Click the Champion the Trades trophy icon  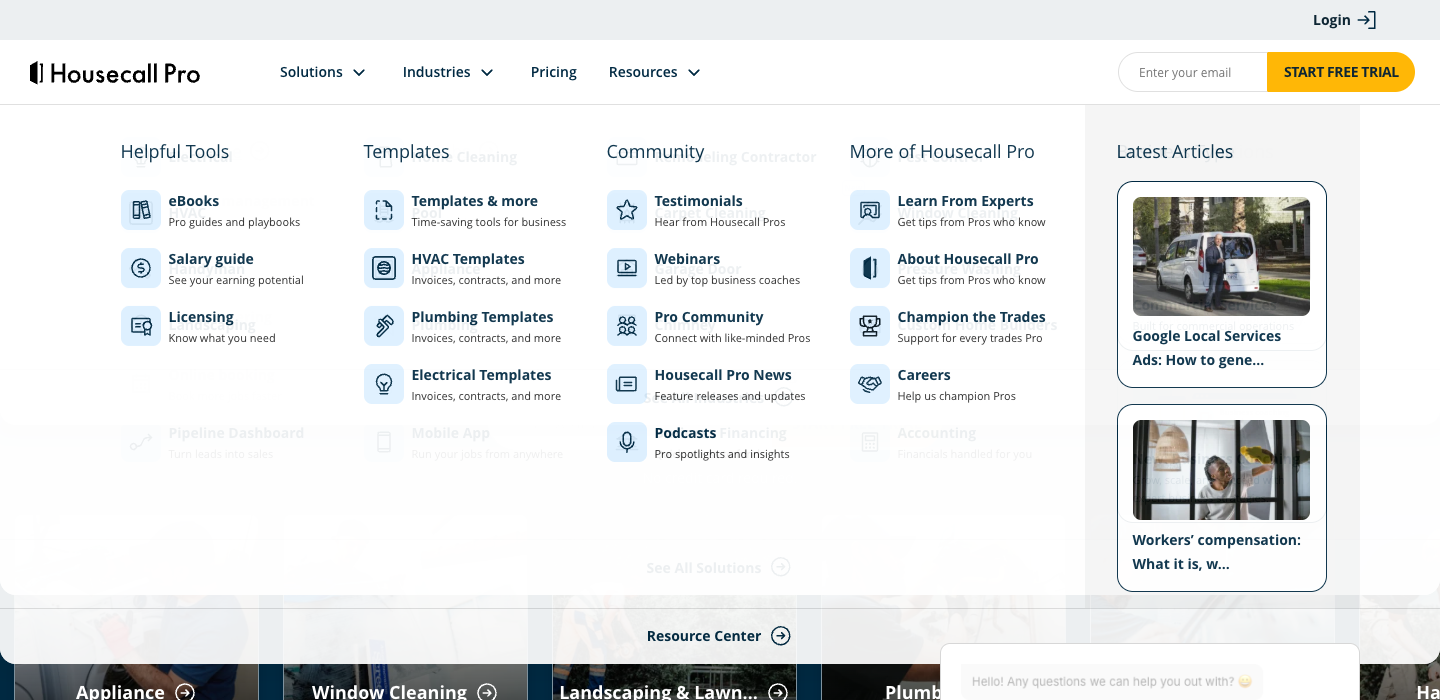[x=870, y=326]
